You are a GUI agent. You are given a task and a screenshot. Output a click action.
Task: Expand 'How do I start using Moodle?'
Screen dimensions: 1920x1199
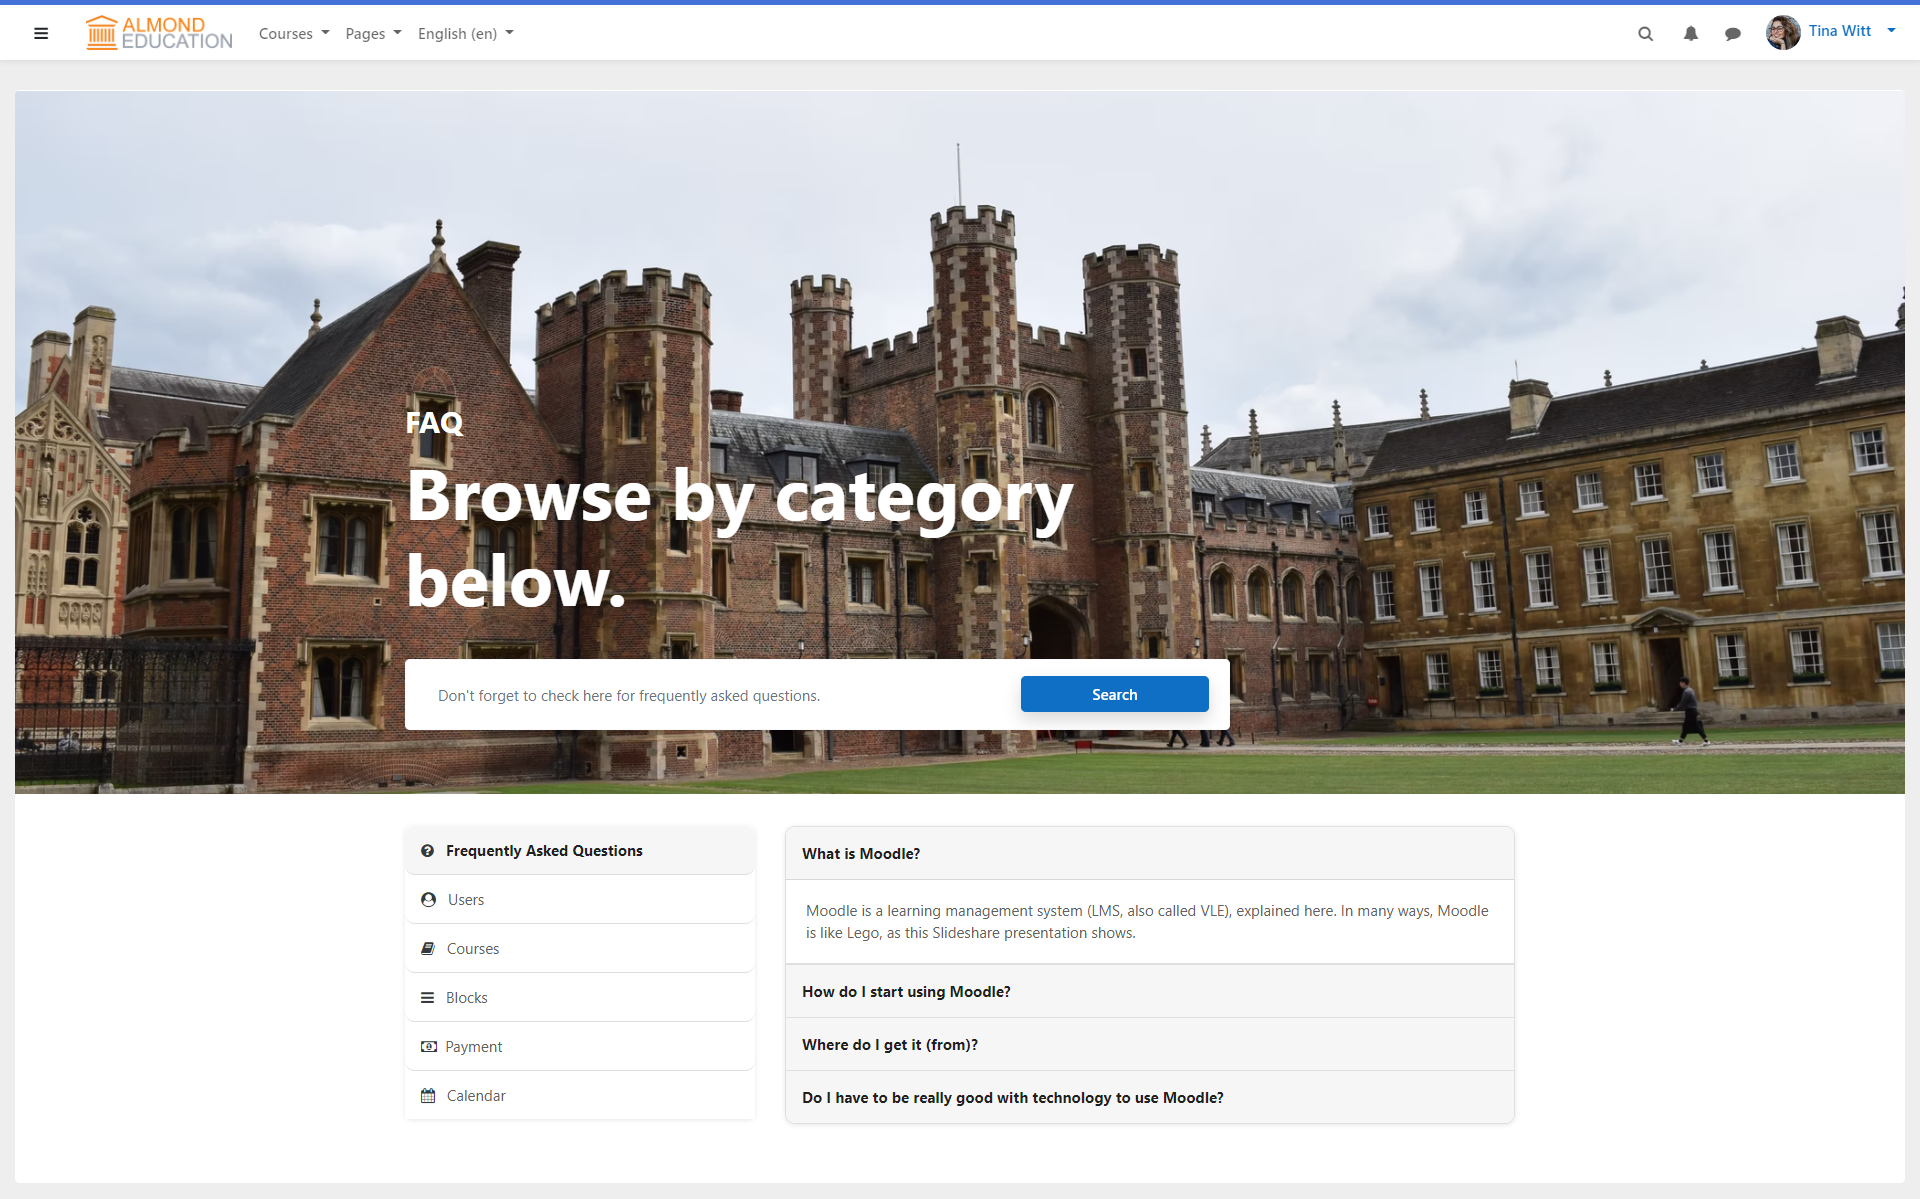1149,991
